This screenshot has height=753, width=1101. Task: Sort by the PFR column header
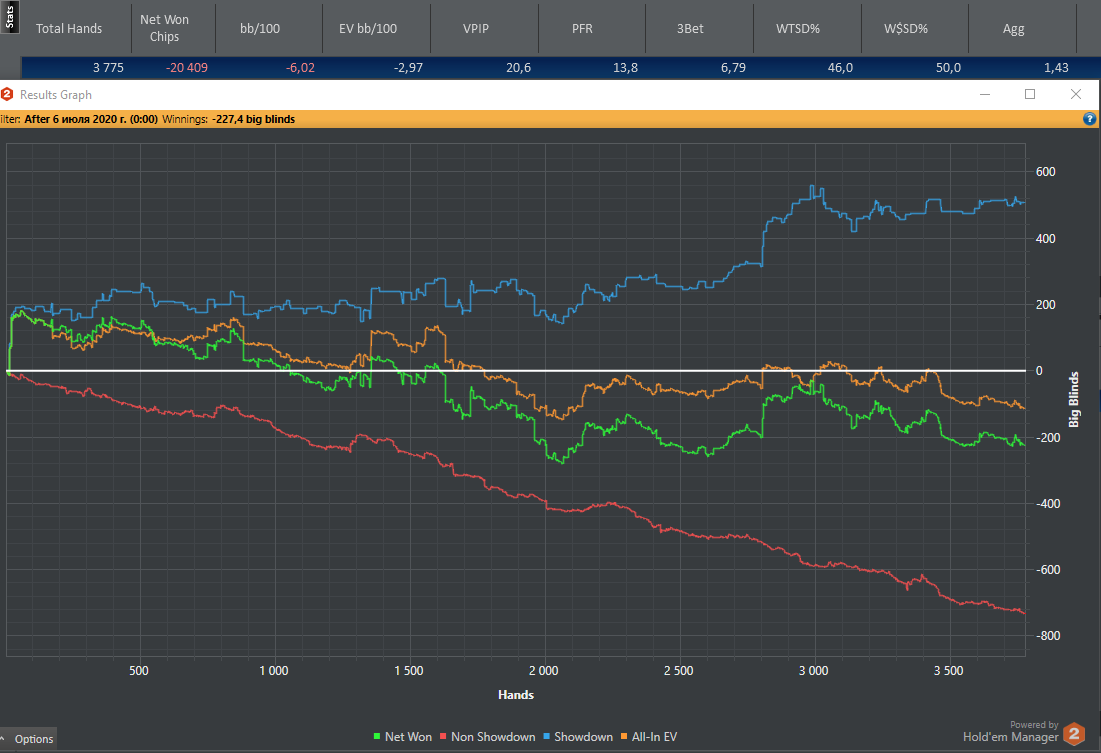click(582, 28)
